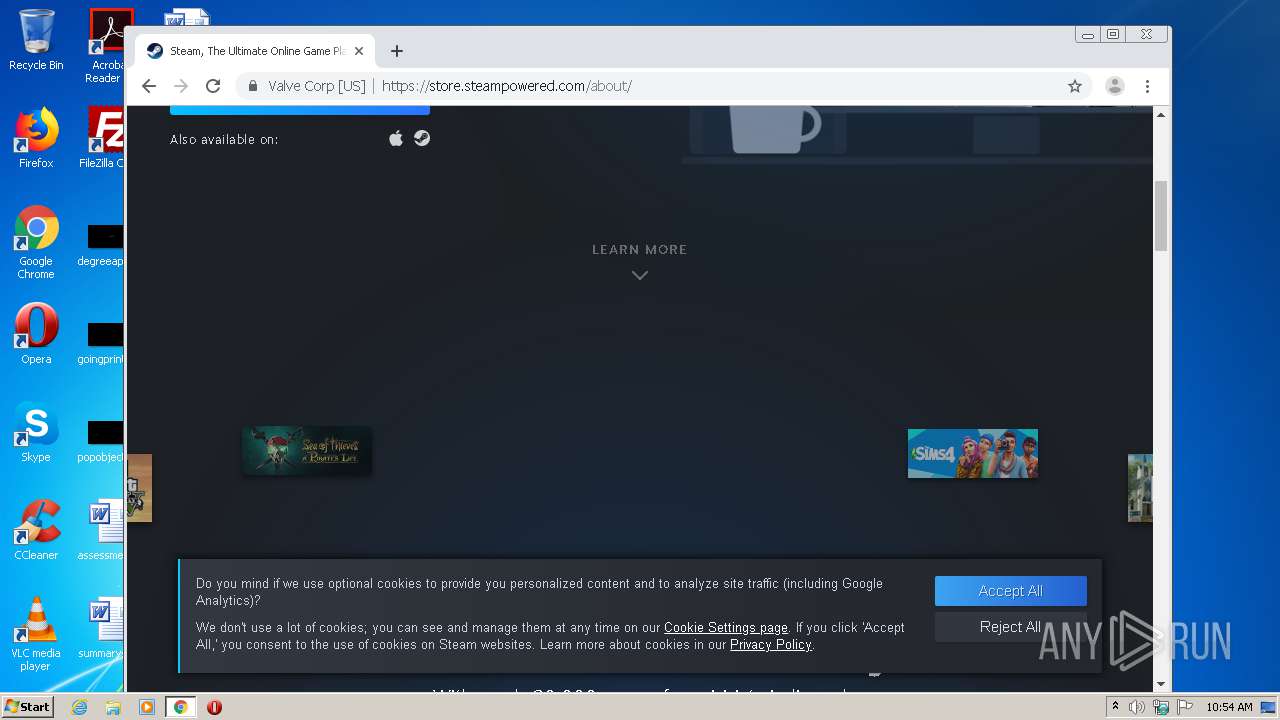1280x720 pixels.
Task: Click the scrollbar down arrow
Action: 1161,685
